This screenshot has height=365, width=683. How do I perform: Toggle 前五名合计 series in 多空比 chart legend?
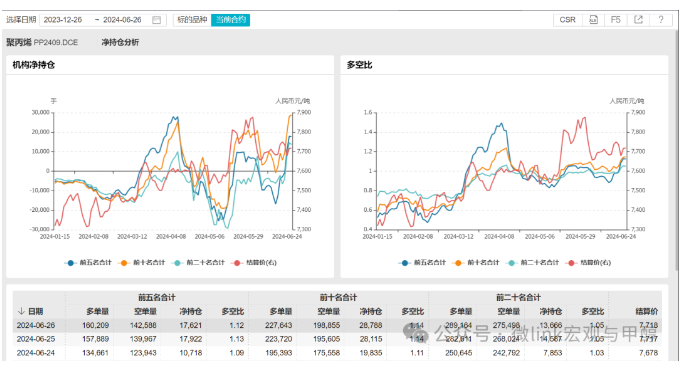click(423, 263)
